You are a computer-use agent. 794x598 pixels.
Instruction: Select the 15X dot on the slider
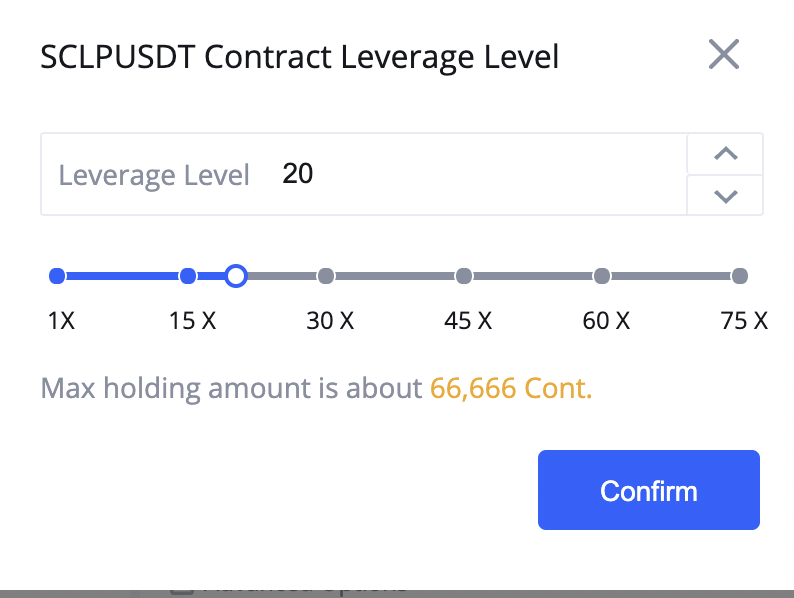(188, 276)
